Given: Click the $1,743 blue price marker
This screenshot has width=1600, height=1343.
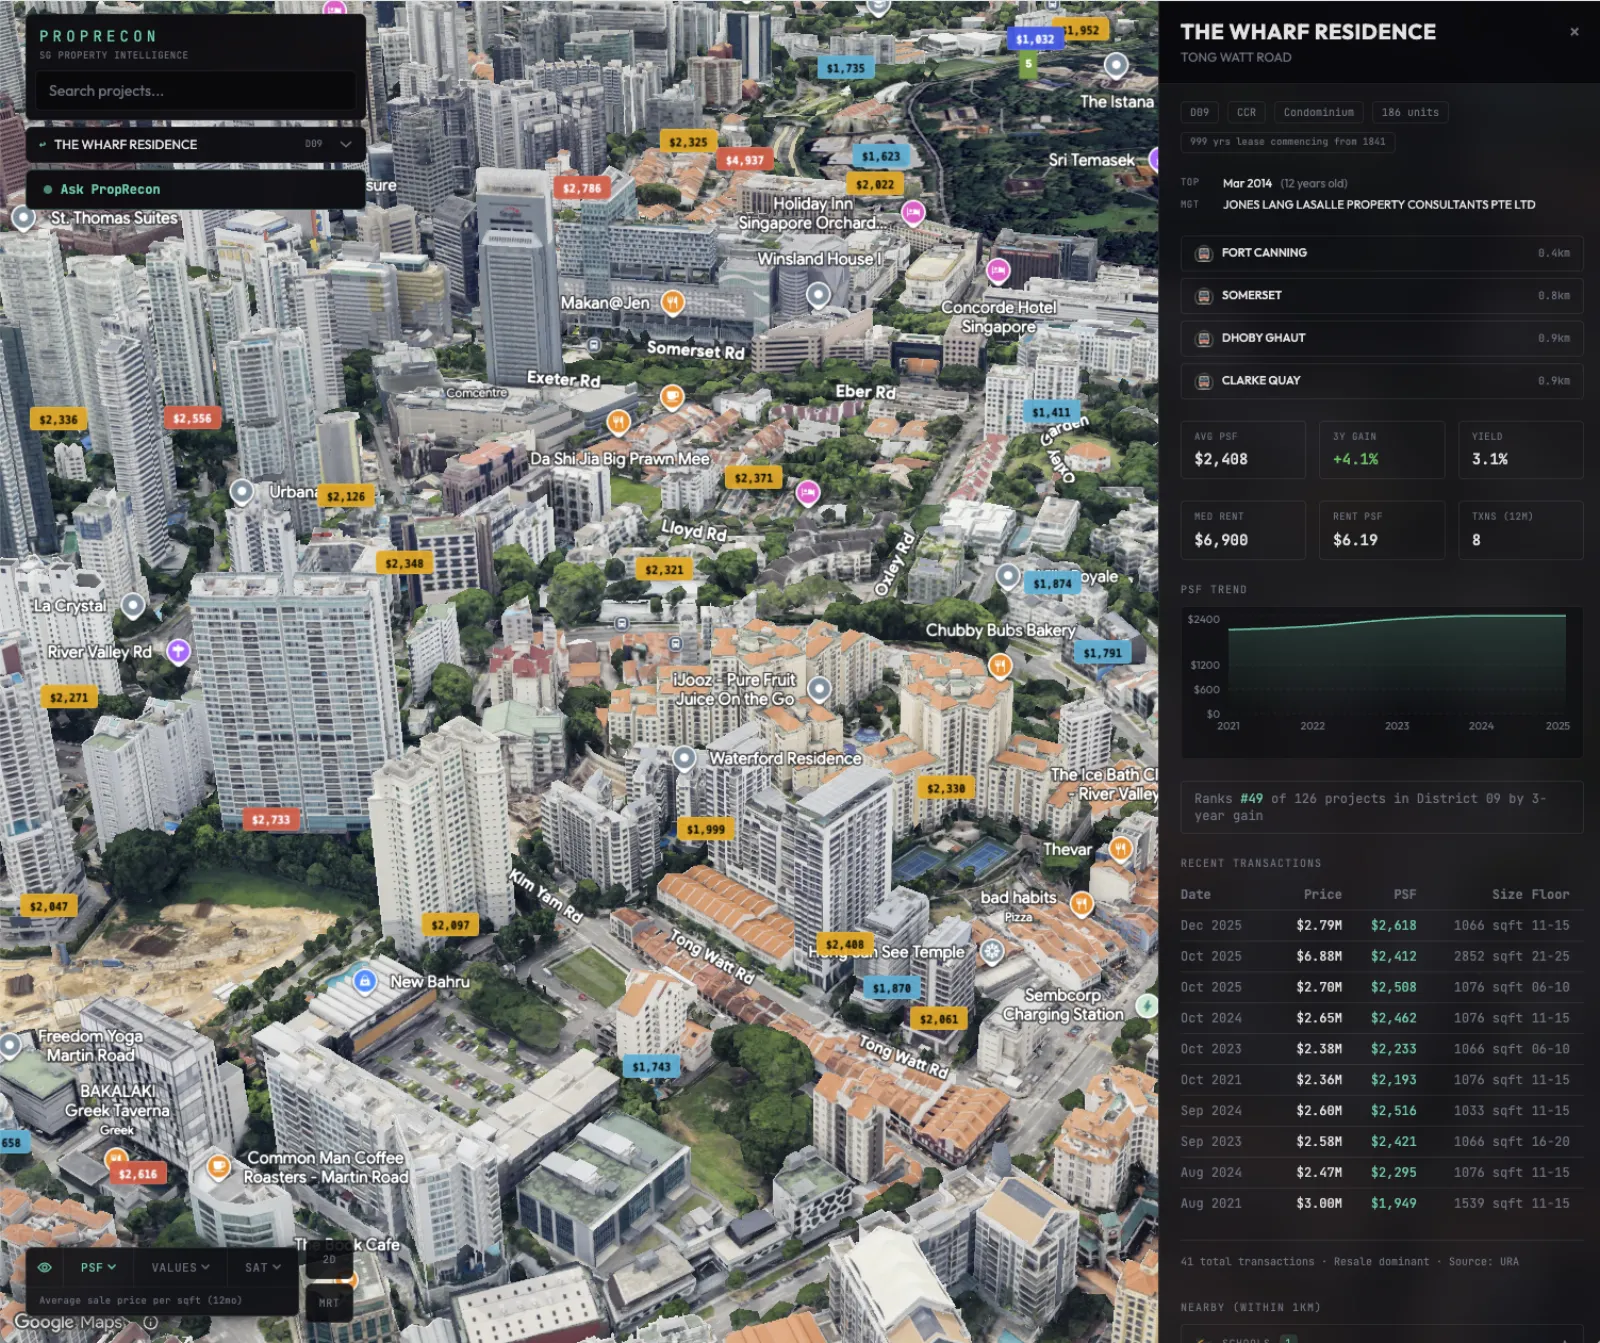Looking at the screenshot, I should pos(651,1066).
